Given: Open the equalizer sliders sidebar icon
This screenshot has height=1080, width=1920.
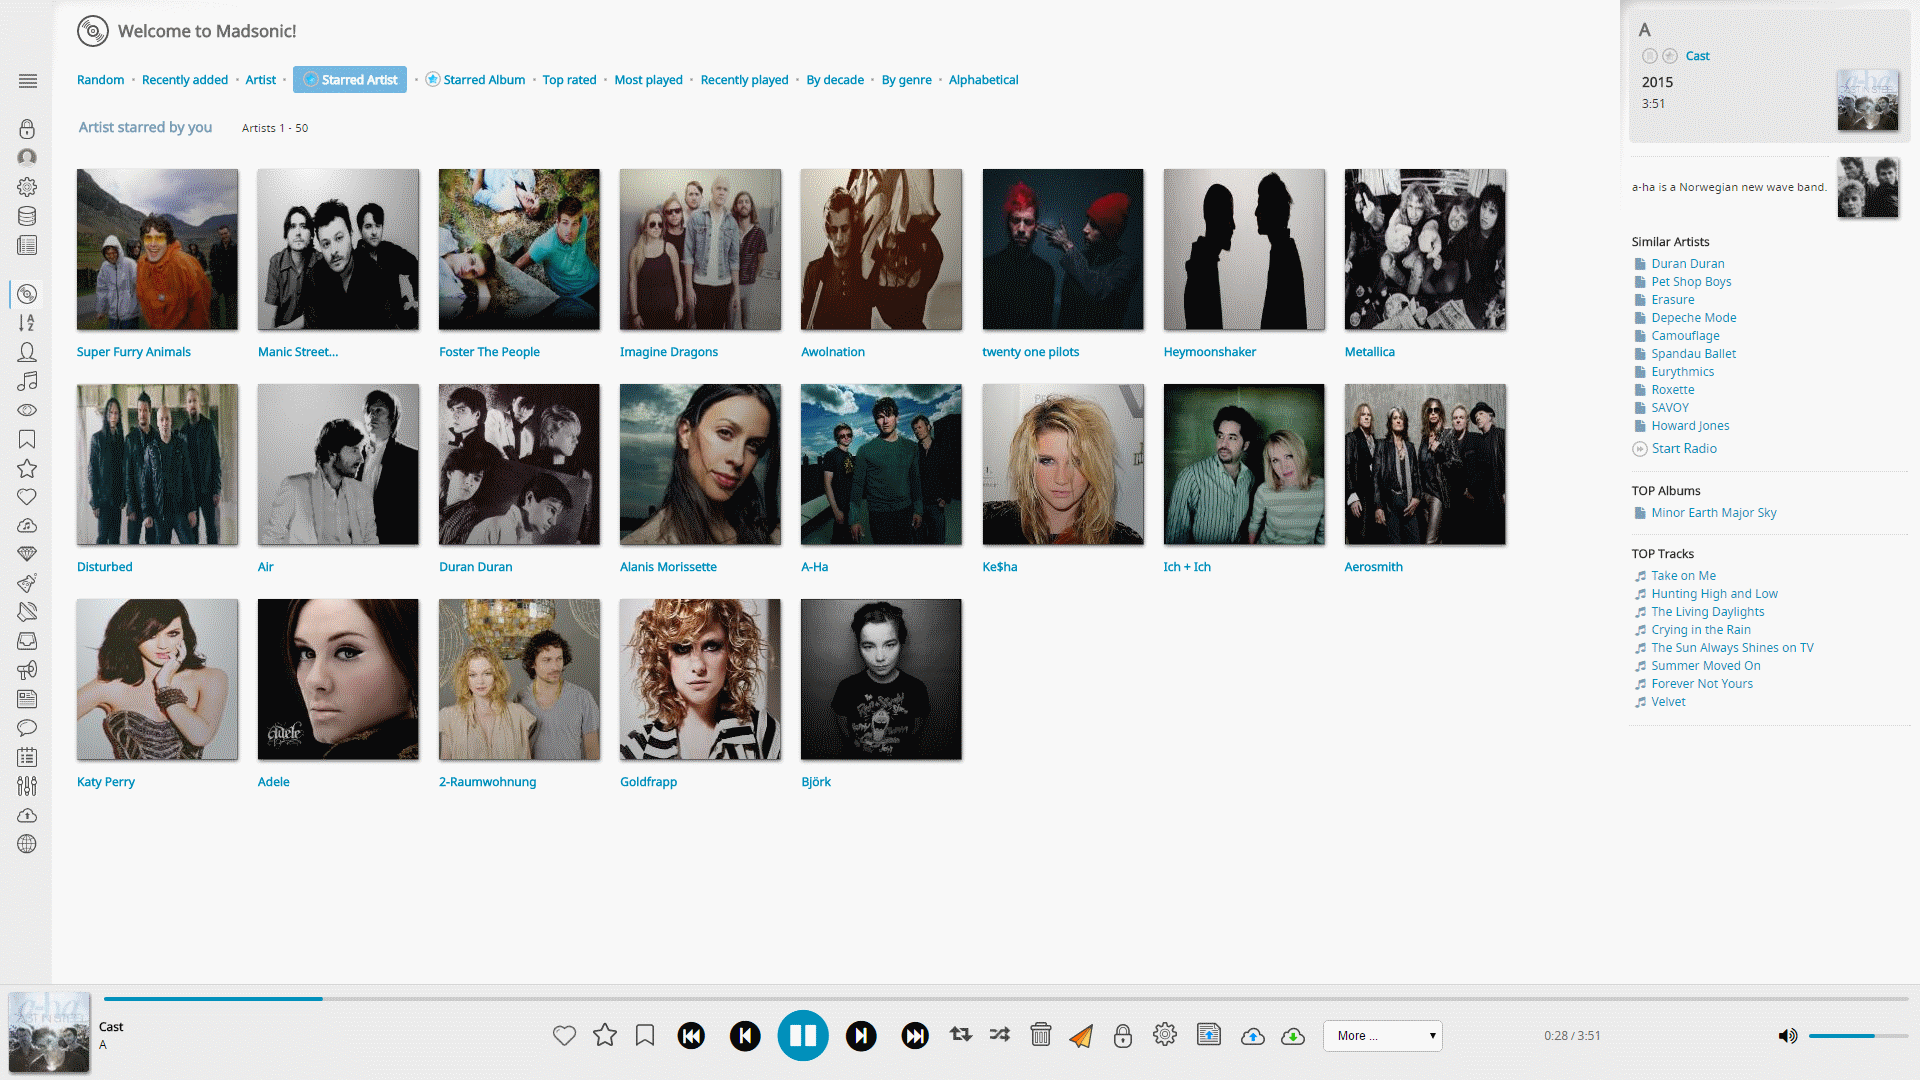Looking at the screenshot, I should click(x=27, y=786).
